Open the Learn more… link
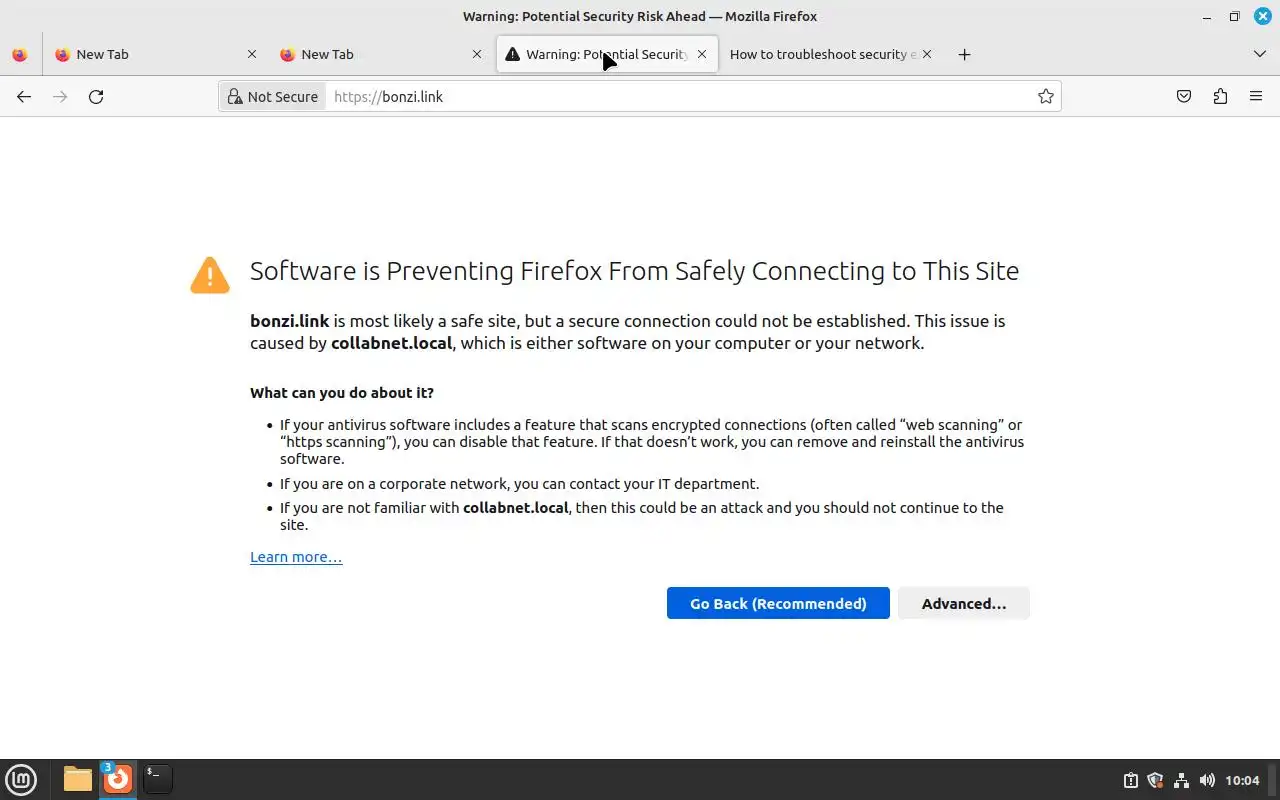1280x800 pixels. [x=296, y=557]
